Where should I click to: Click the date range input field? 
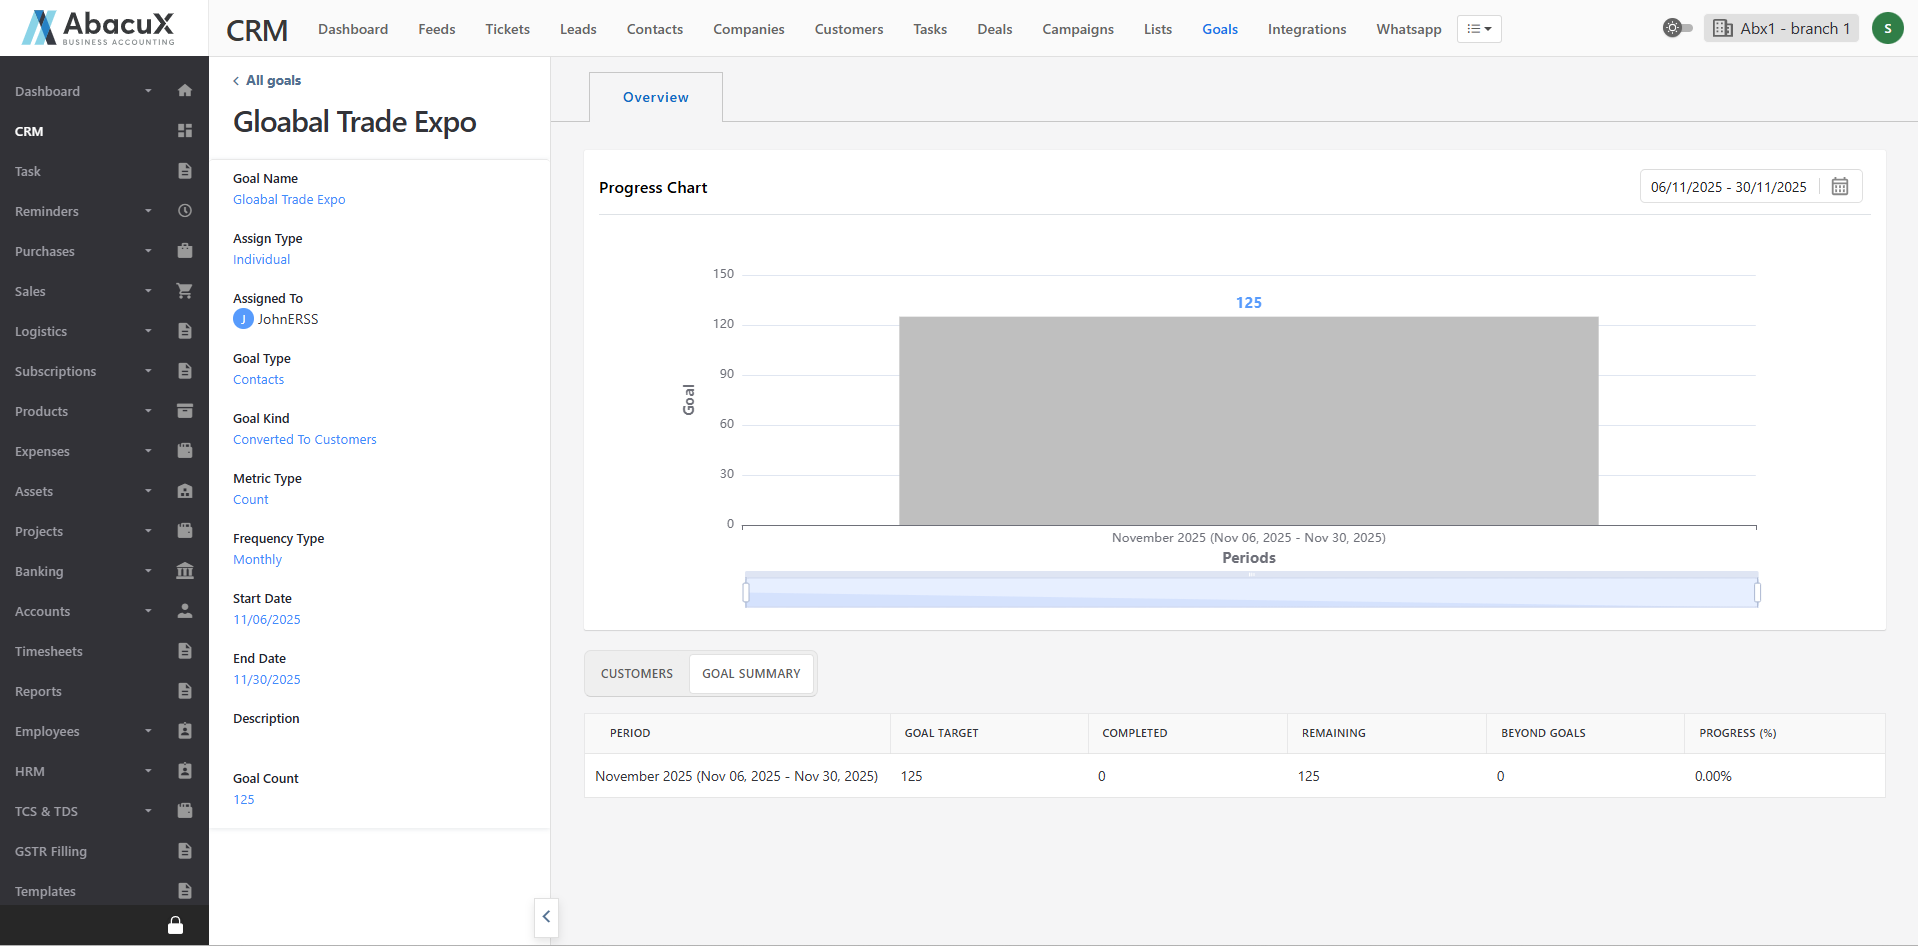pos(1729,187)
